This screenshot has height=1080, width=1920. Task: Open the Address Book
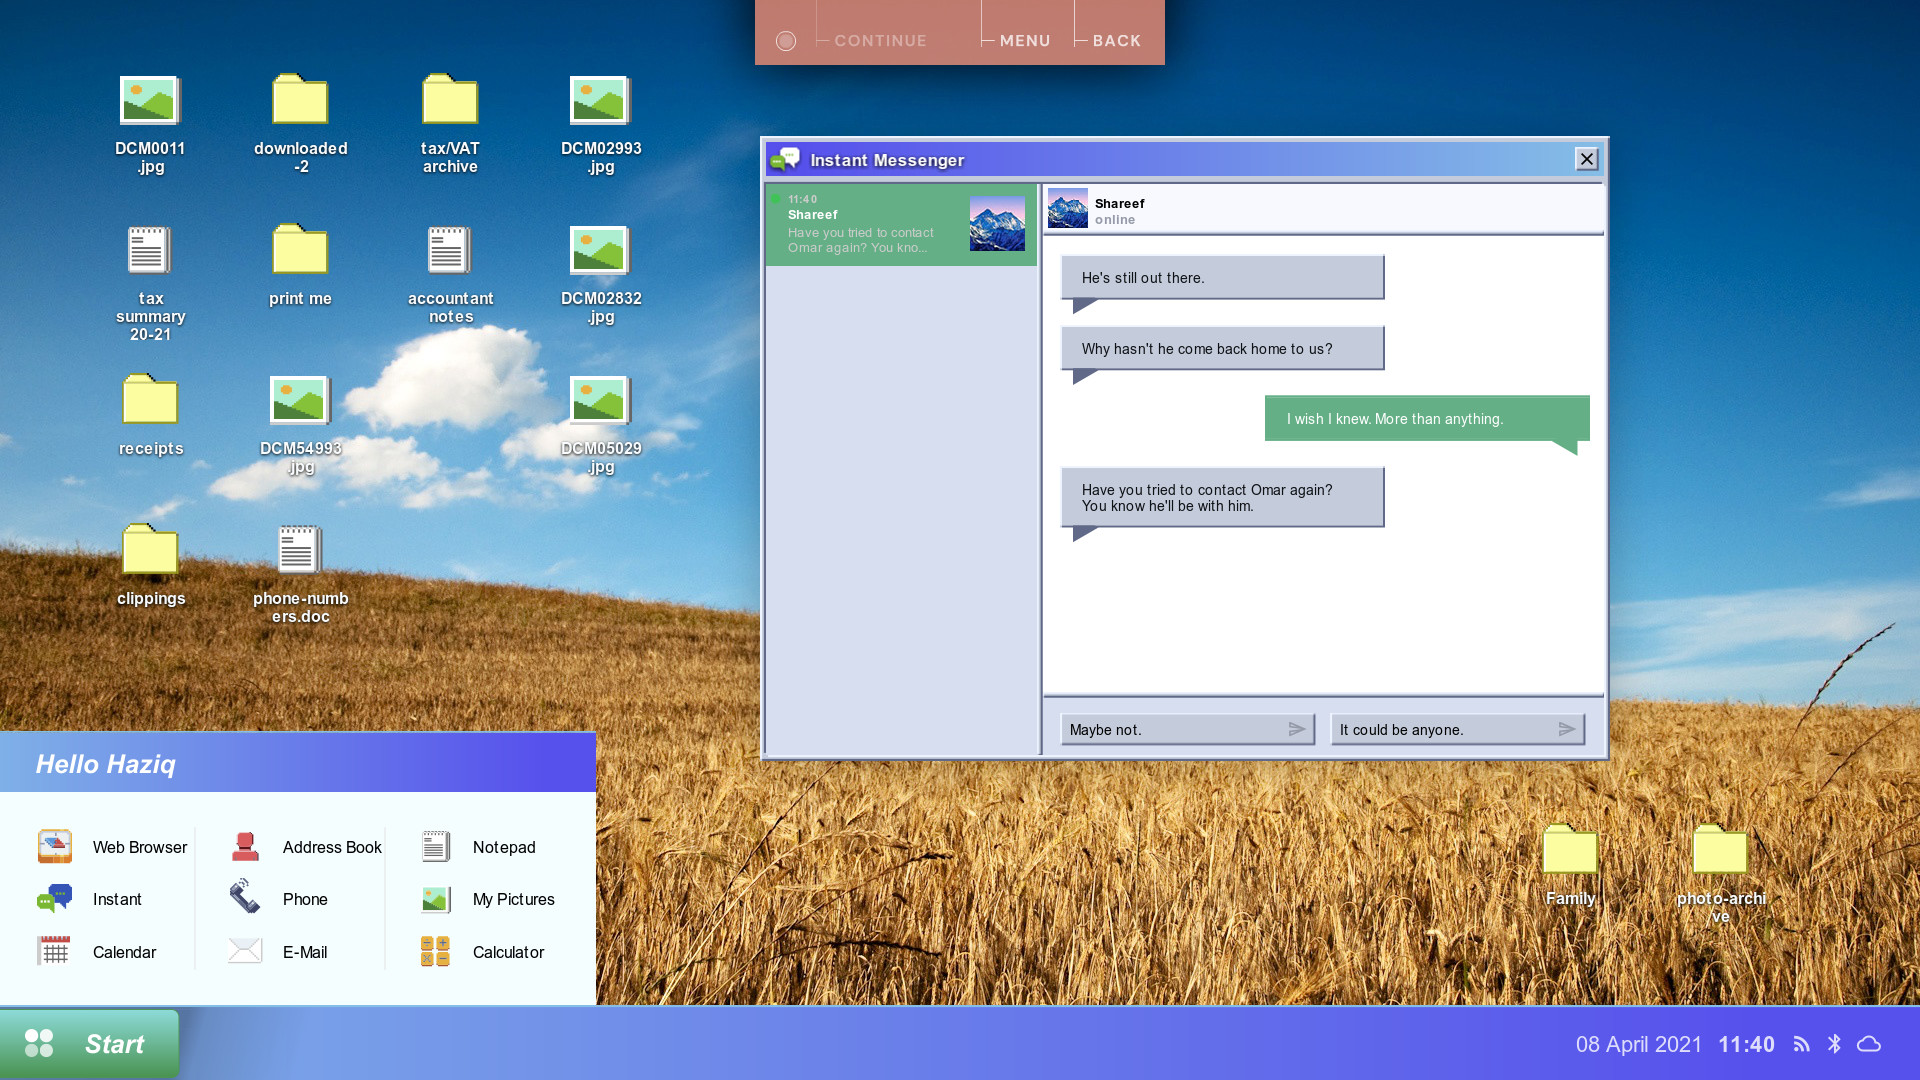[x=331, y=846]
